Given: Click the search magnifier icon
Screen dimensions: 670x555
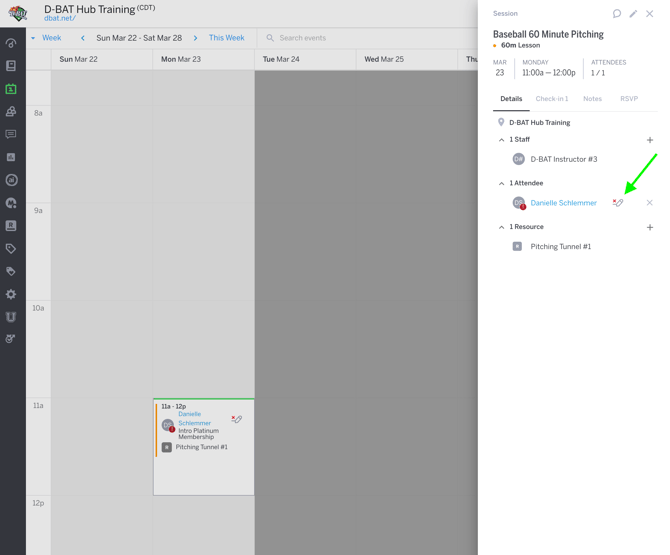Looking at the screenshot, I should point(270,38).
